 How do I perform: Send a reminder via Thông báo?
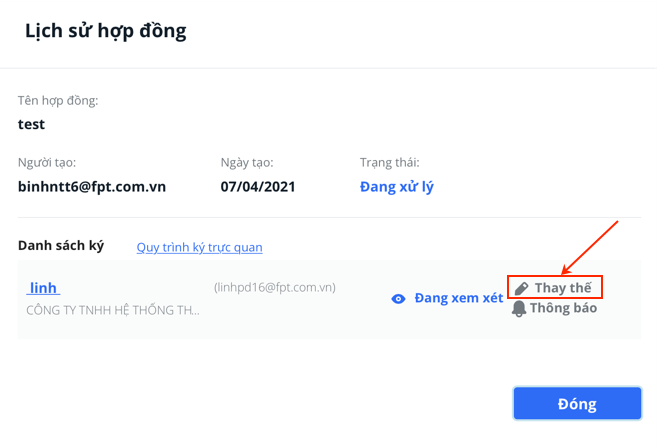(x=554, y=308)
